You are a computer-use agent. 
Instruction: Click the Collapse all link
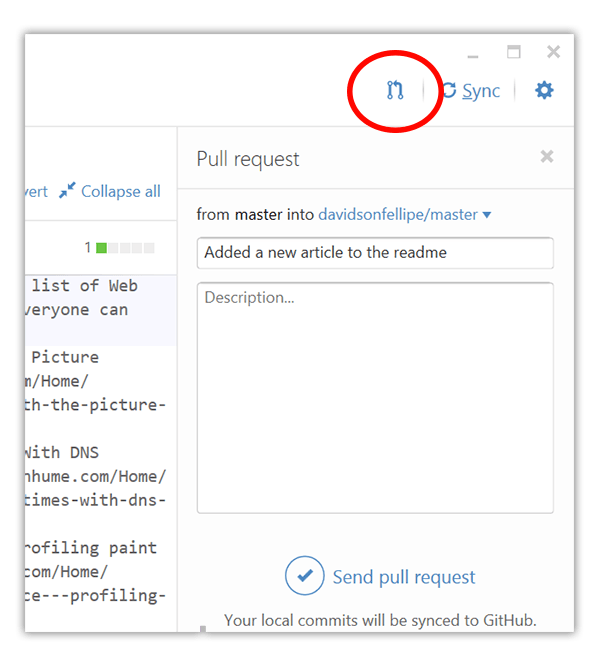click(121, 191)
